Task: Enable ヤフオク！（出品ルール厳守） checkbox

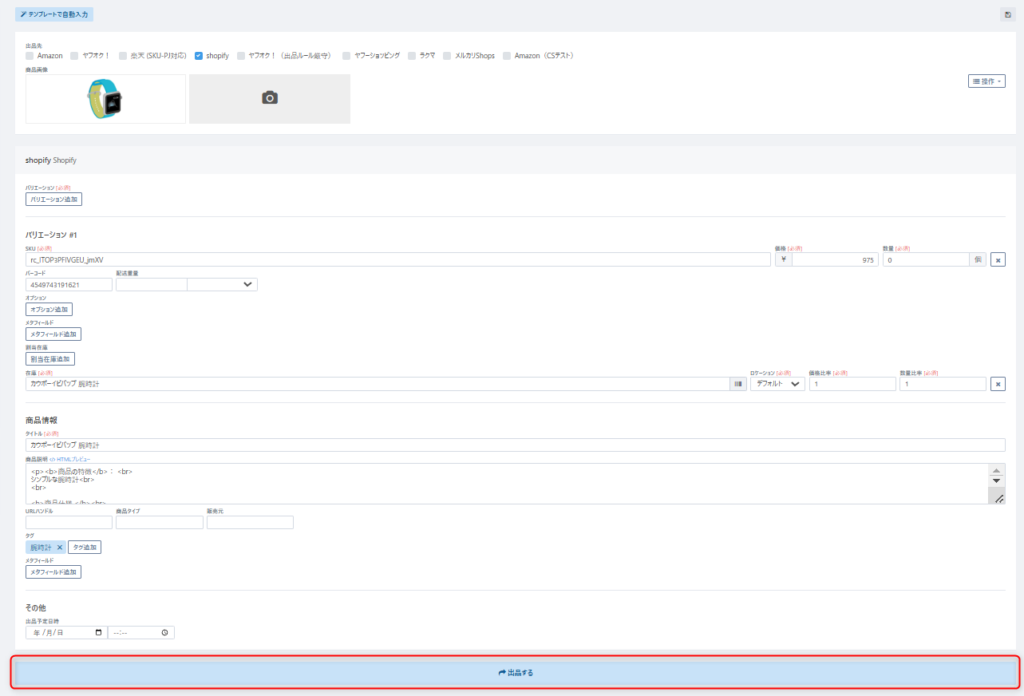Action: 241,56
